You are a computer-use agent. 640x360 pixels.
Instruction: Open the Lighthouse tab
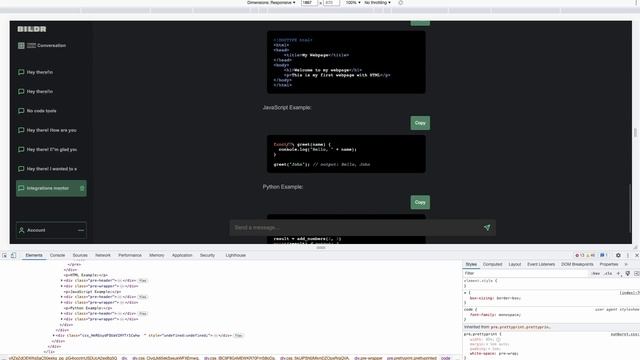pos(236,255)
